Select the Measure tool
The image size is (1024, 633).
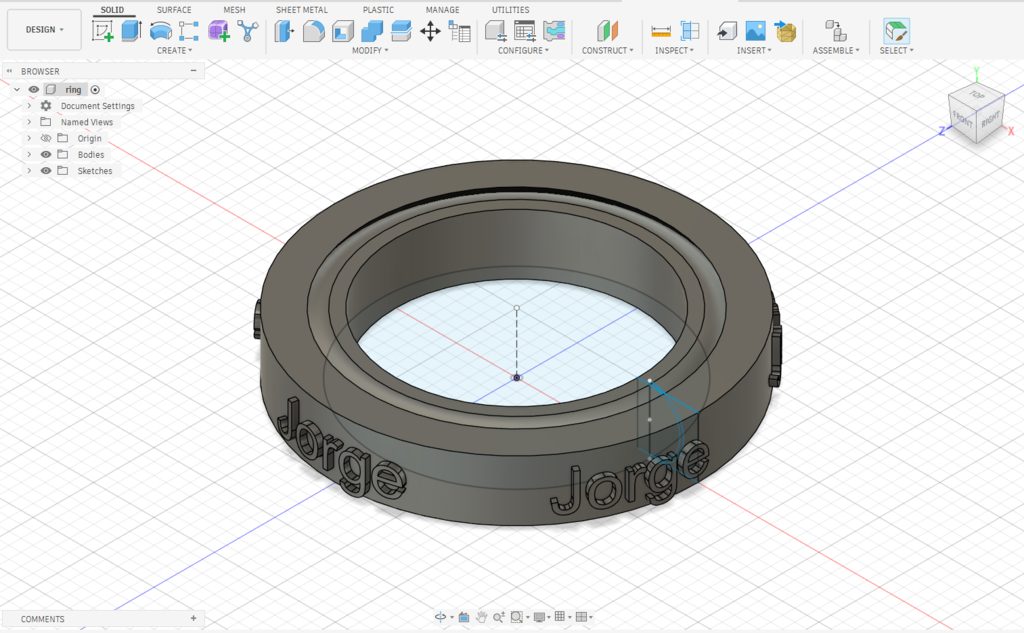click(x=661, y=31)
